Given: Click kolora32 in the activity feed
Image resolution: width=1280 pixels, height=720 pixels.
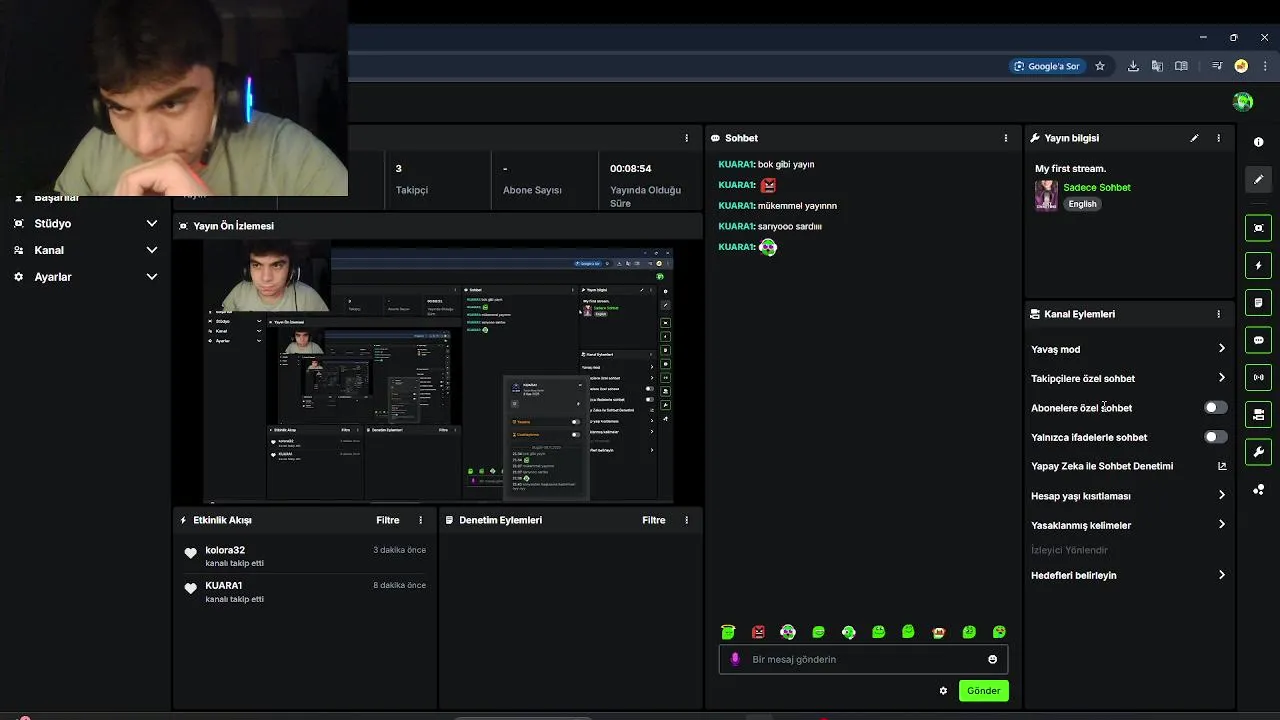Looking at the screenshot, I should click(x=225, y=550).
